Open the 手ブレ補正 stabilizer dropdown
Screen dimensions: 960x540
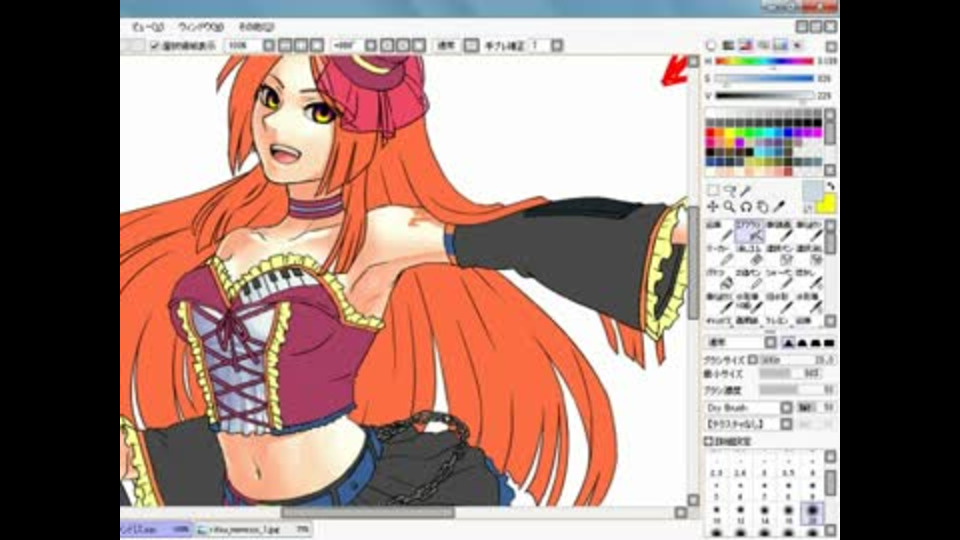click(x=557, y=45)
